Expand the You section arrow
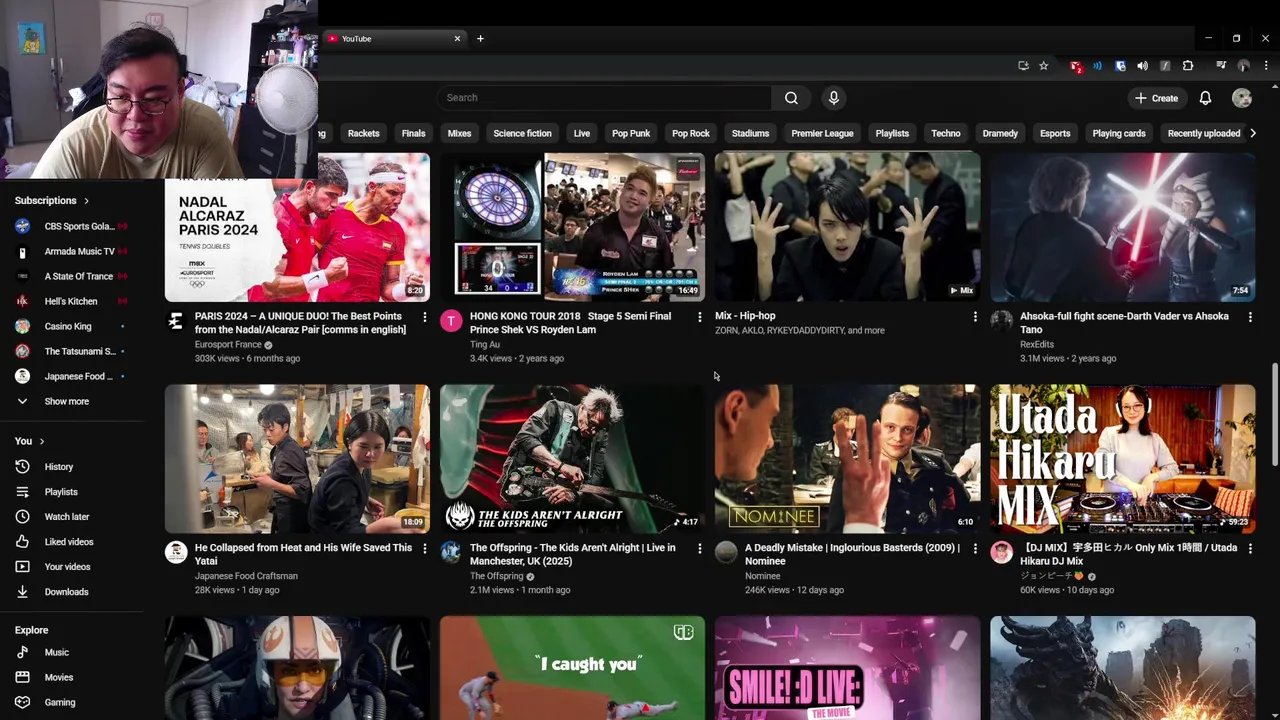 tap(42, 441)
